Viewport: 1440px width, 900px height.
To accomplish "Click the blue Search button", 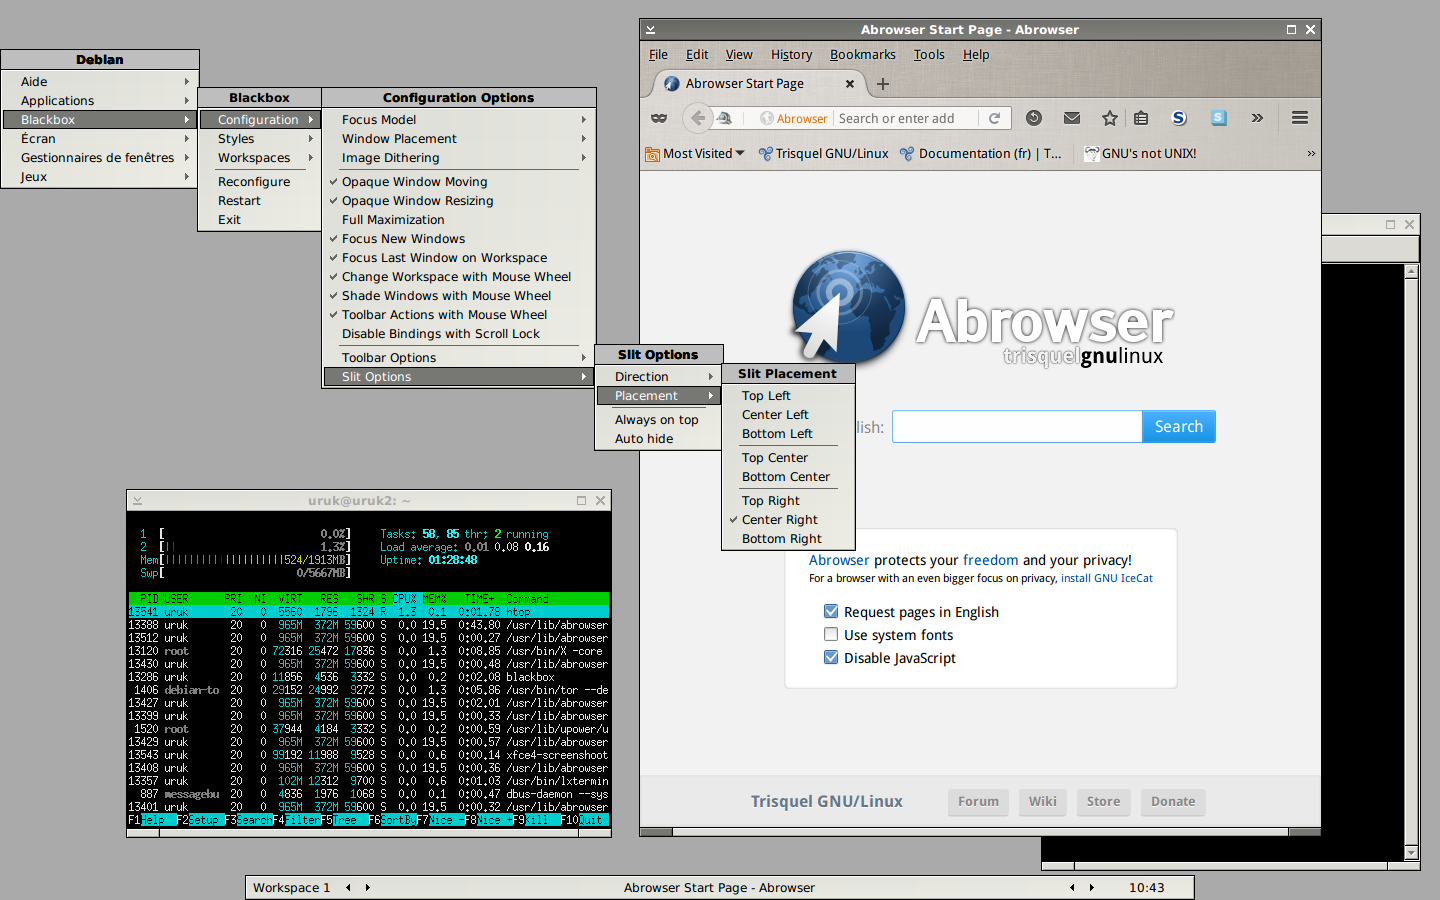I will point(1178,427).
